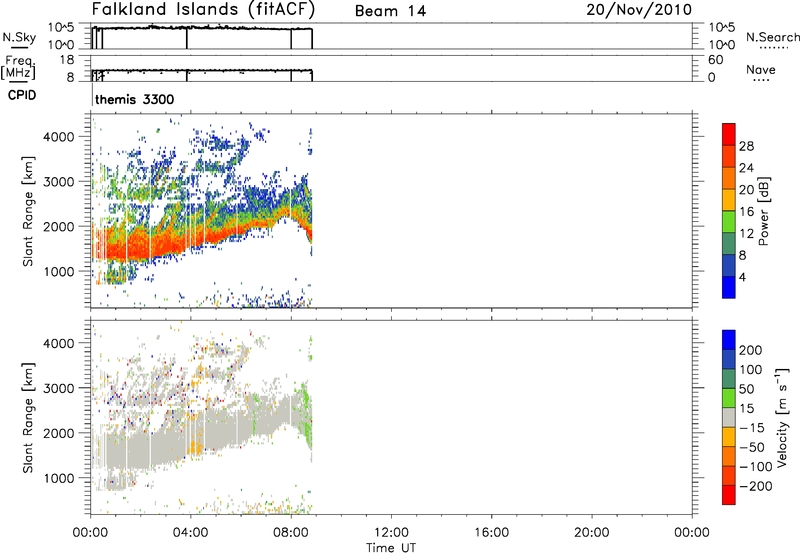Image resolution: width=800 pixels, height=554 pixels.
Task: Click 'Slant Range [km]' label of power panel
Action: pos(28,211)
